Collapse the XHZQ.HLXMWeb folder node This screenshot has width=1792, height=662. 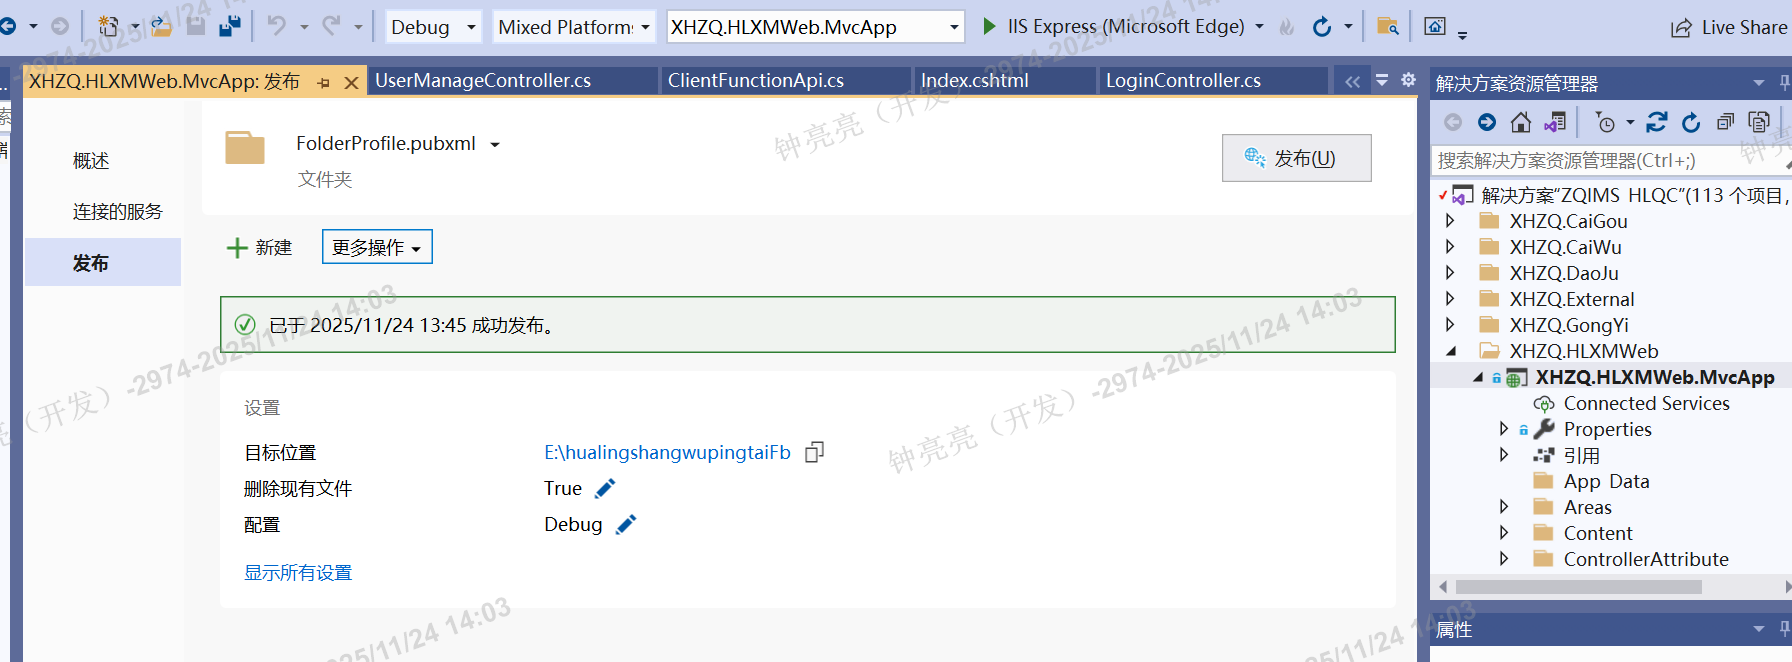tap(1451, 351)
